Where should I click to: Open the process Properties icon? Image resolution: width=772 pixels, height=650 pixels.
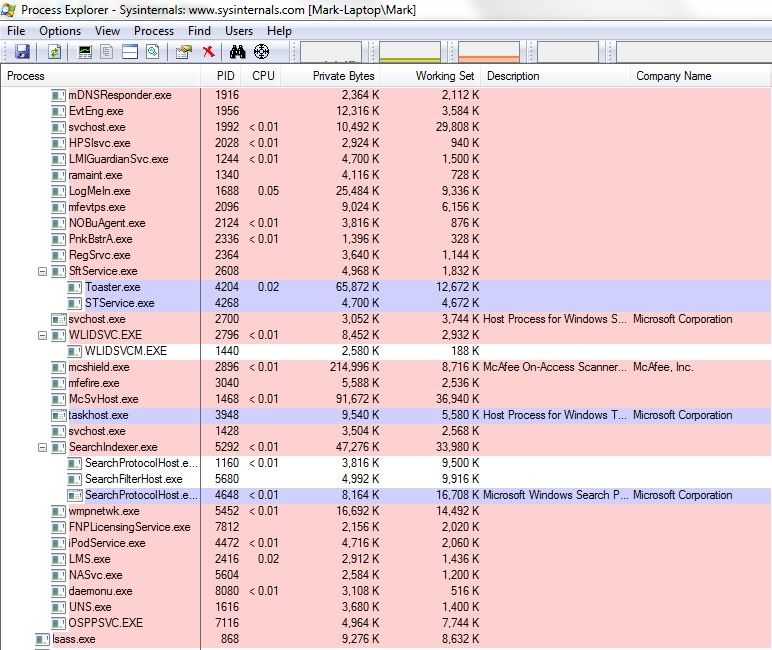point(184,52)
